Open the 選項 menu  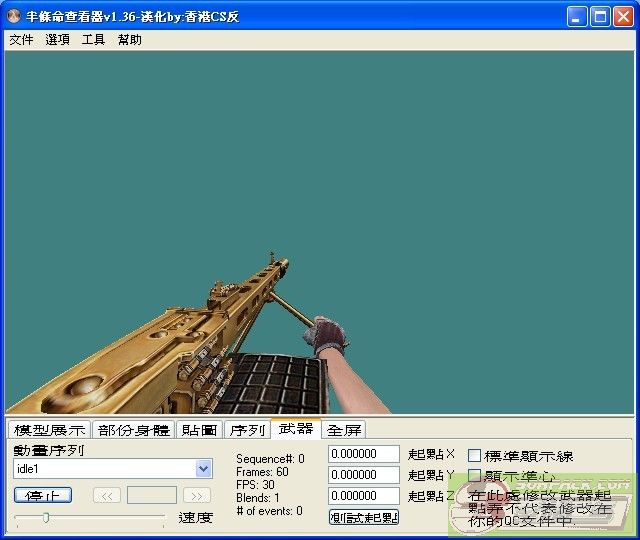[x=58, y=40]
